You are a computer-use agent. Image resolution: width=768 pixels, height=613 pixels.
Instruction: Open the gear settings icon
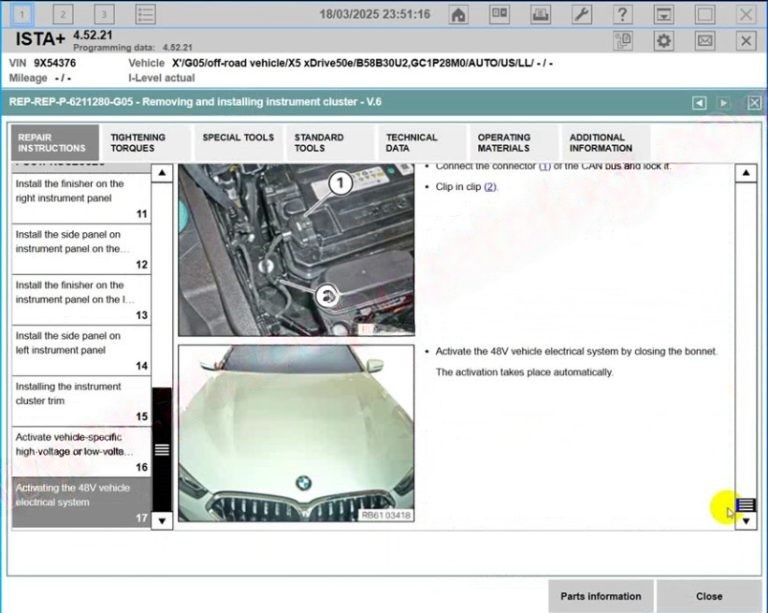(664, 41)
